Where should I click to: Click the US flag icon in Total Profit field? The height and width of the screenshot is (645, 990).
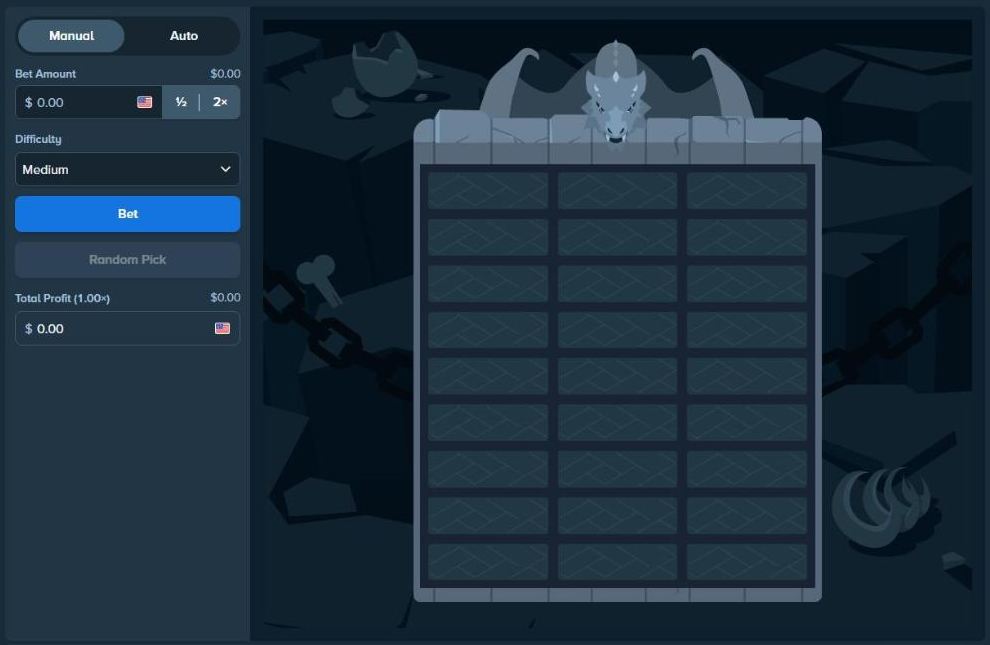tap(222, 328)
